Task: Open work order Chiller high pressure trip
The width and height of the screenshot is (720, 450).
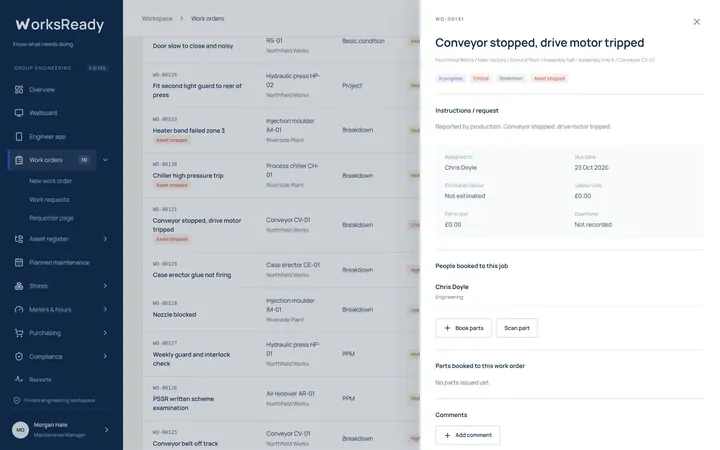Action: (188, 175)
